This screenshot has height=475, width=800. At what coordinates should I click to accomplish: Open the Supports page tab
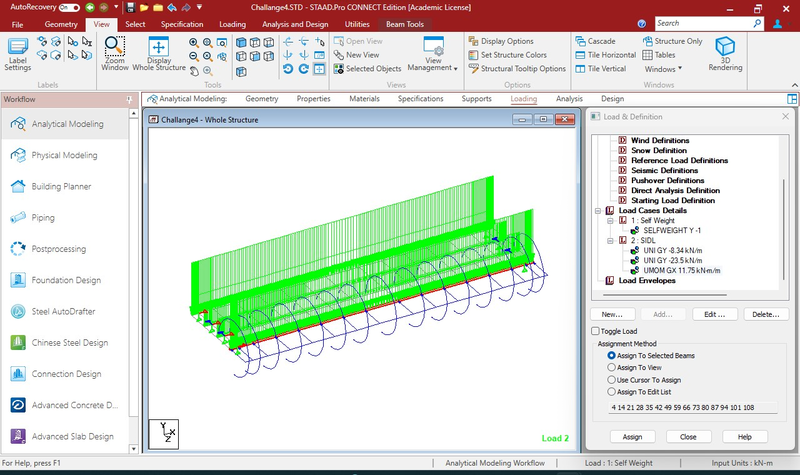click(x=476, y=99)
